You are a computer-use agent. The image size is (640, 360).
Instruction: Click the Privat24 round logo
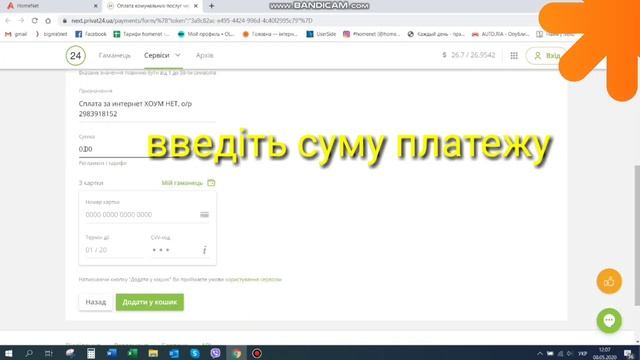tap(76, 56)
